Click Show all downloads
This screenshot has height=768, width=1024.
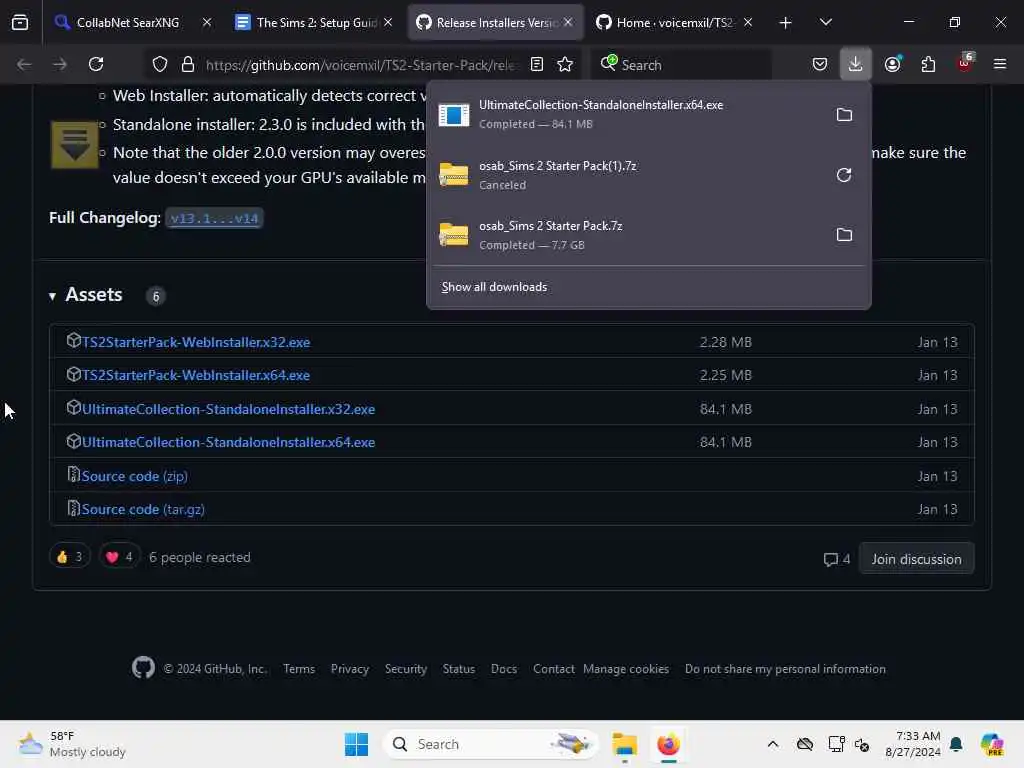(494, 287)
